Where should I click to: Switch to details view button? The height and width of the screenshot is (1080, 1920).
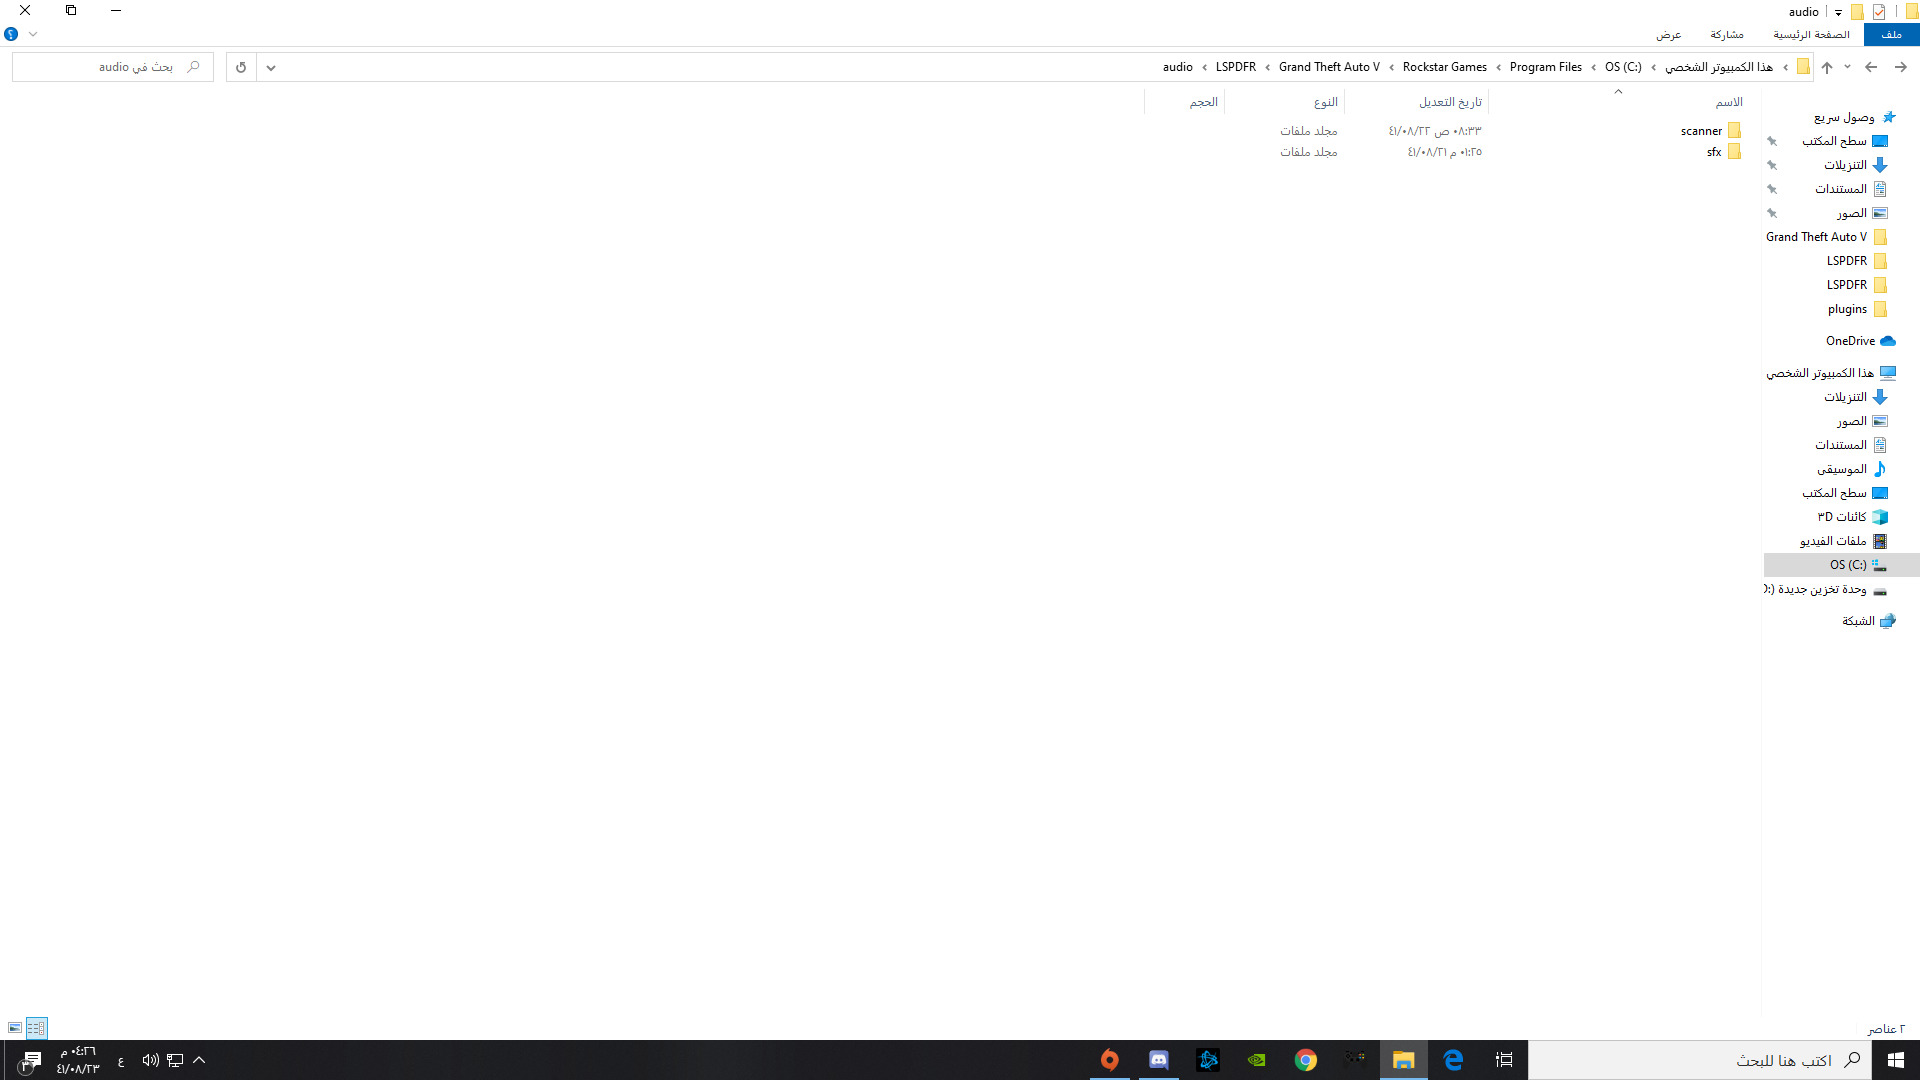pyautogui.click(x=36, y=1028)
